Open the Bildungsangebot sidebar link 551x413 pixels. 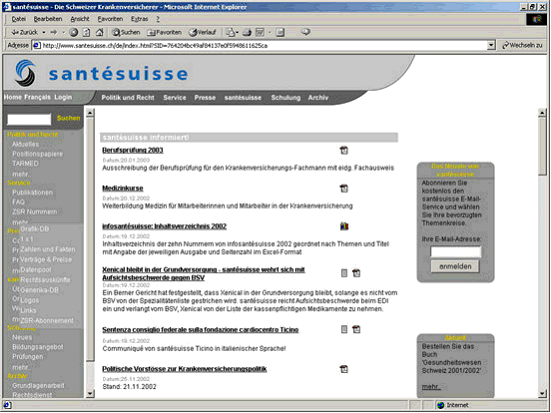point(38,347)
